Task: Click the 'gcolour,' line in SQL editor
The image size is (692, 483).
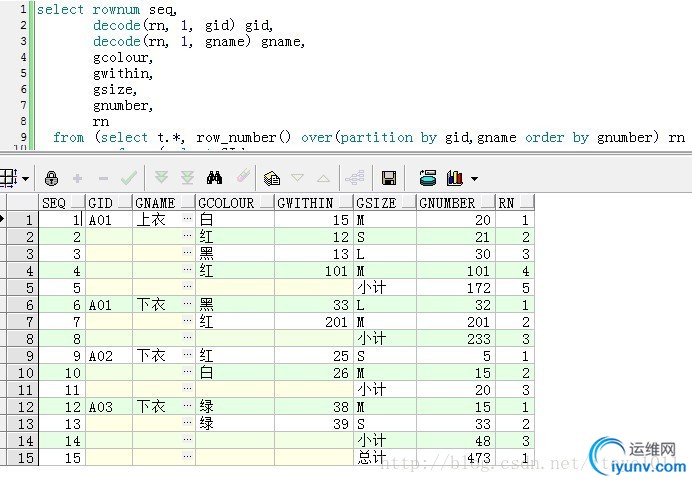Action: (x=123, y=58)
